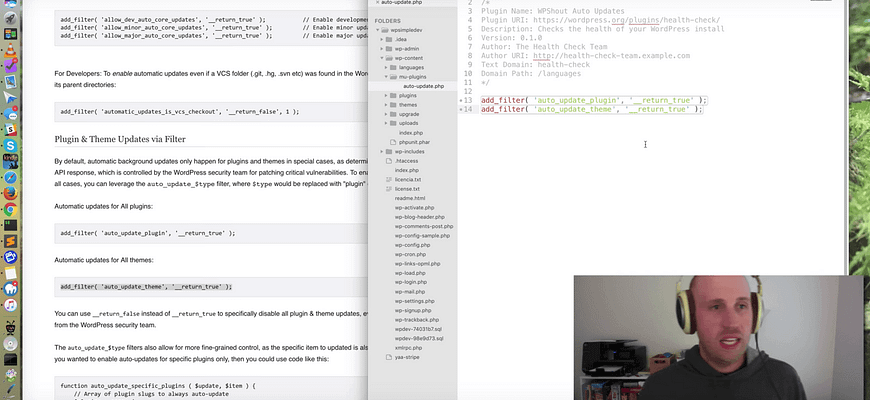
Task: Select auto-update.php in the sidebar tree
Action: tap(423, 86)
